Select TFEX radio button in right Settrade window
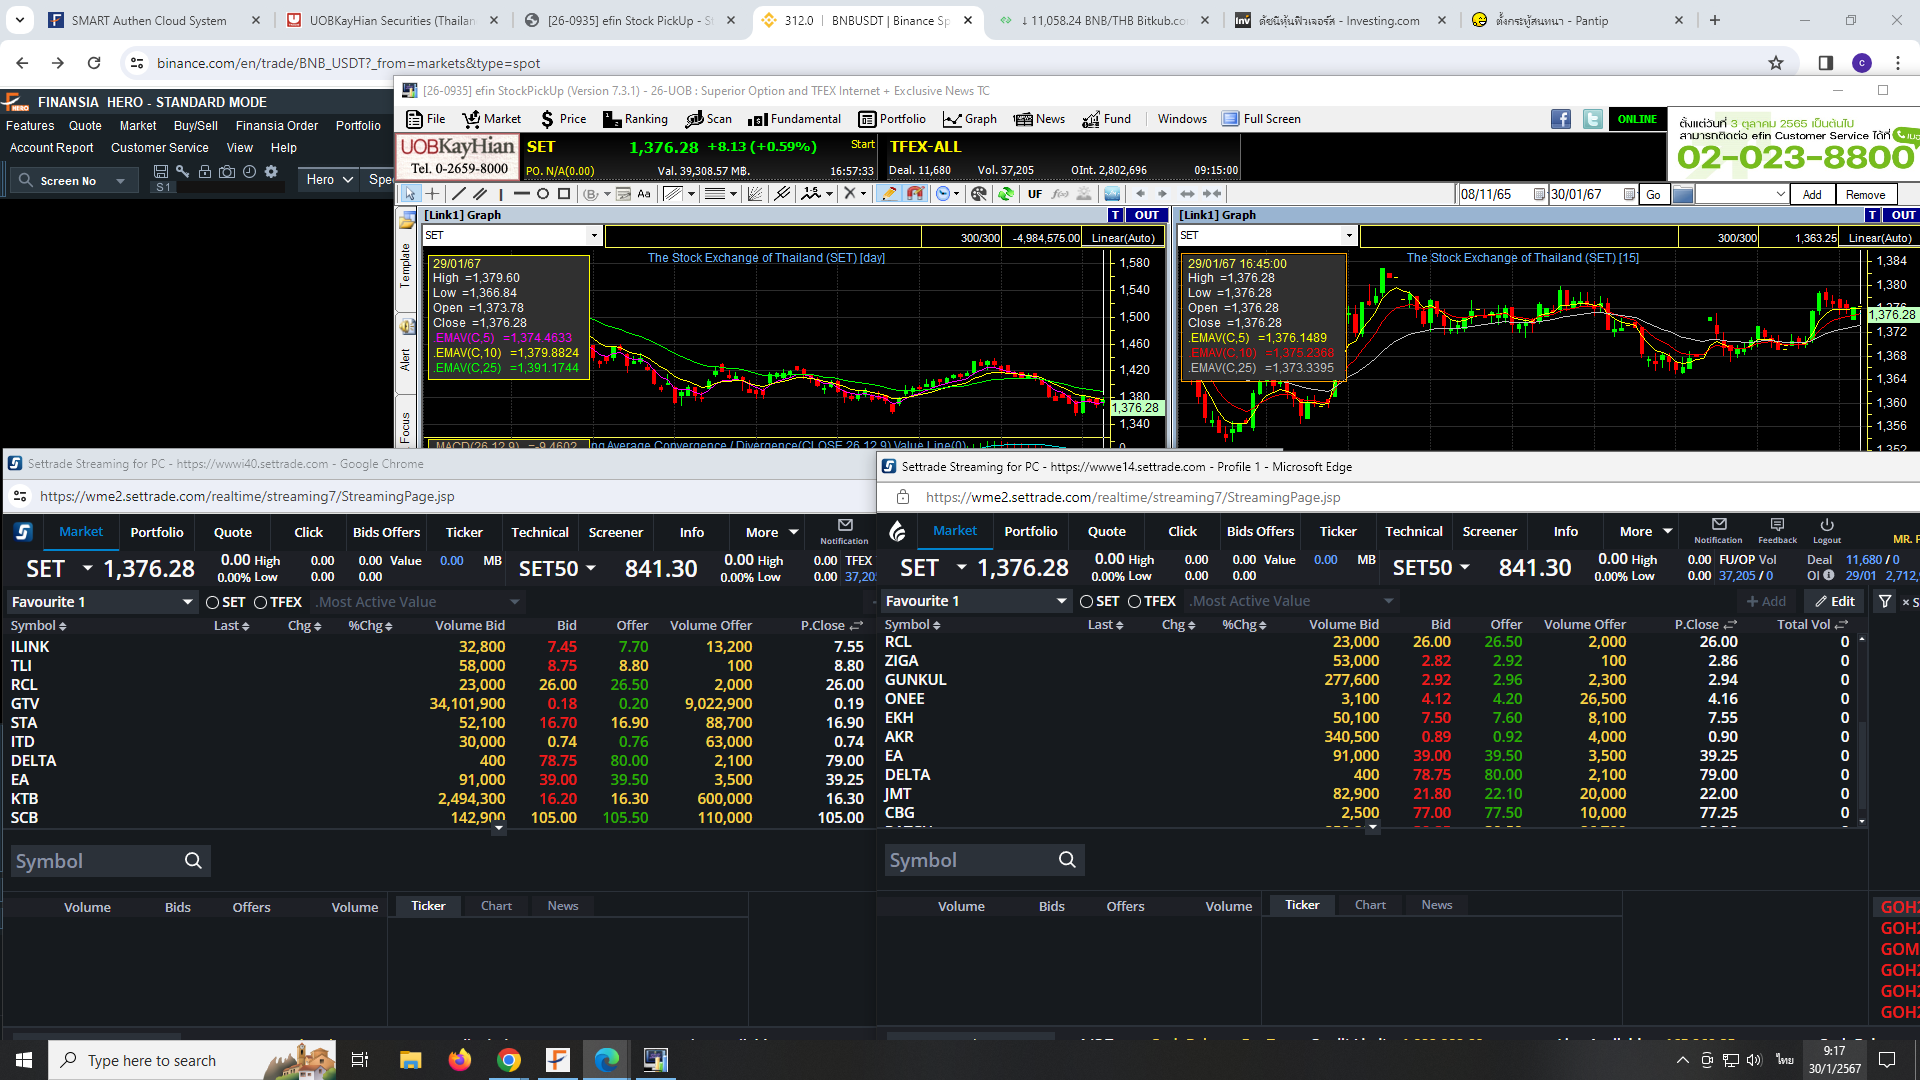Viewport: 1920px width, 1080px height. 1135,601
